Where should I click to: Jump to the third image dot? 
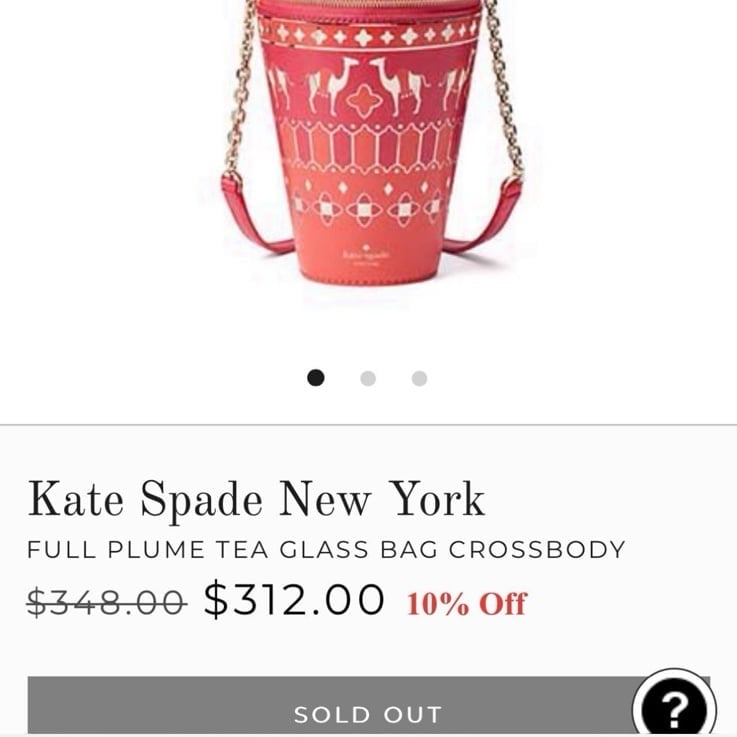pos(419,378)
